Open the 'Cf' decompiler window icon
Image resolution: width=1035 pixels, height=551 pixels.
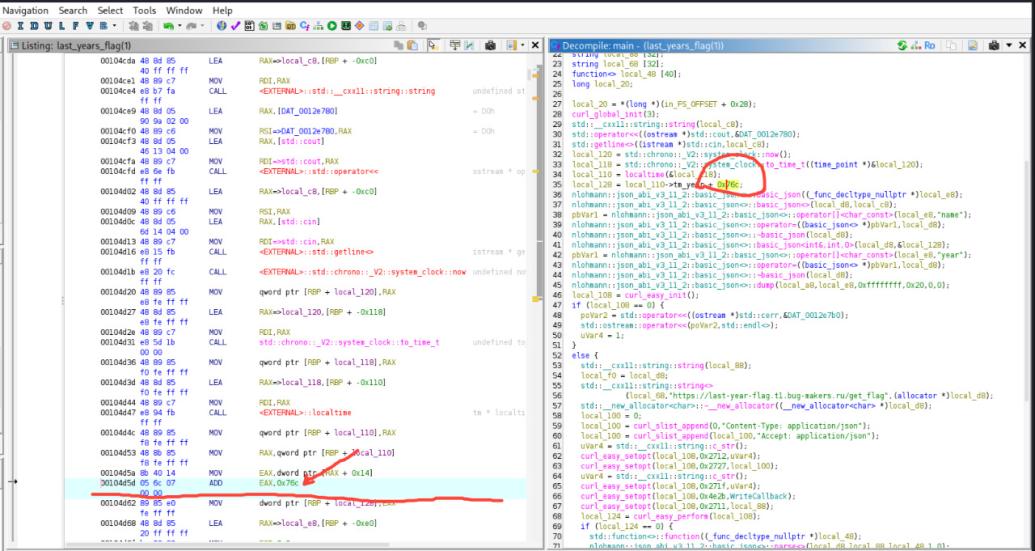point(305,26)
